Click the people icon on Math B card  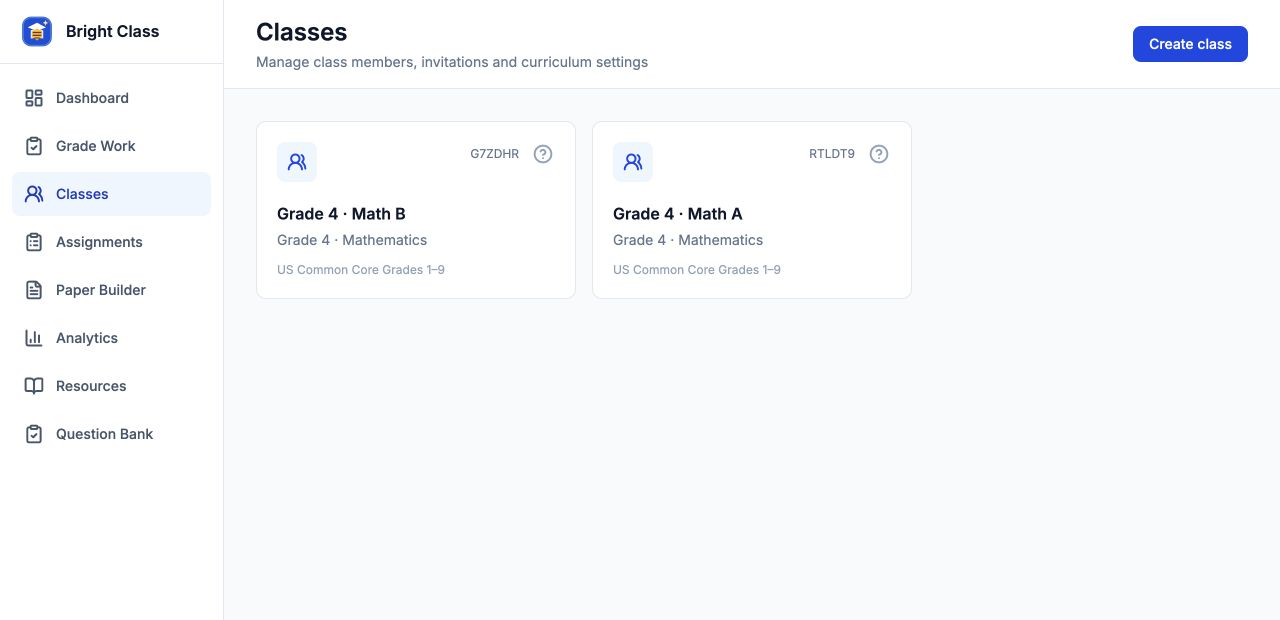pos(297,162)
